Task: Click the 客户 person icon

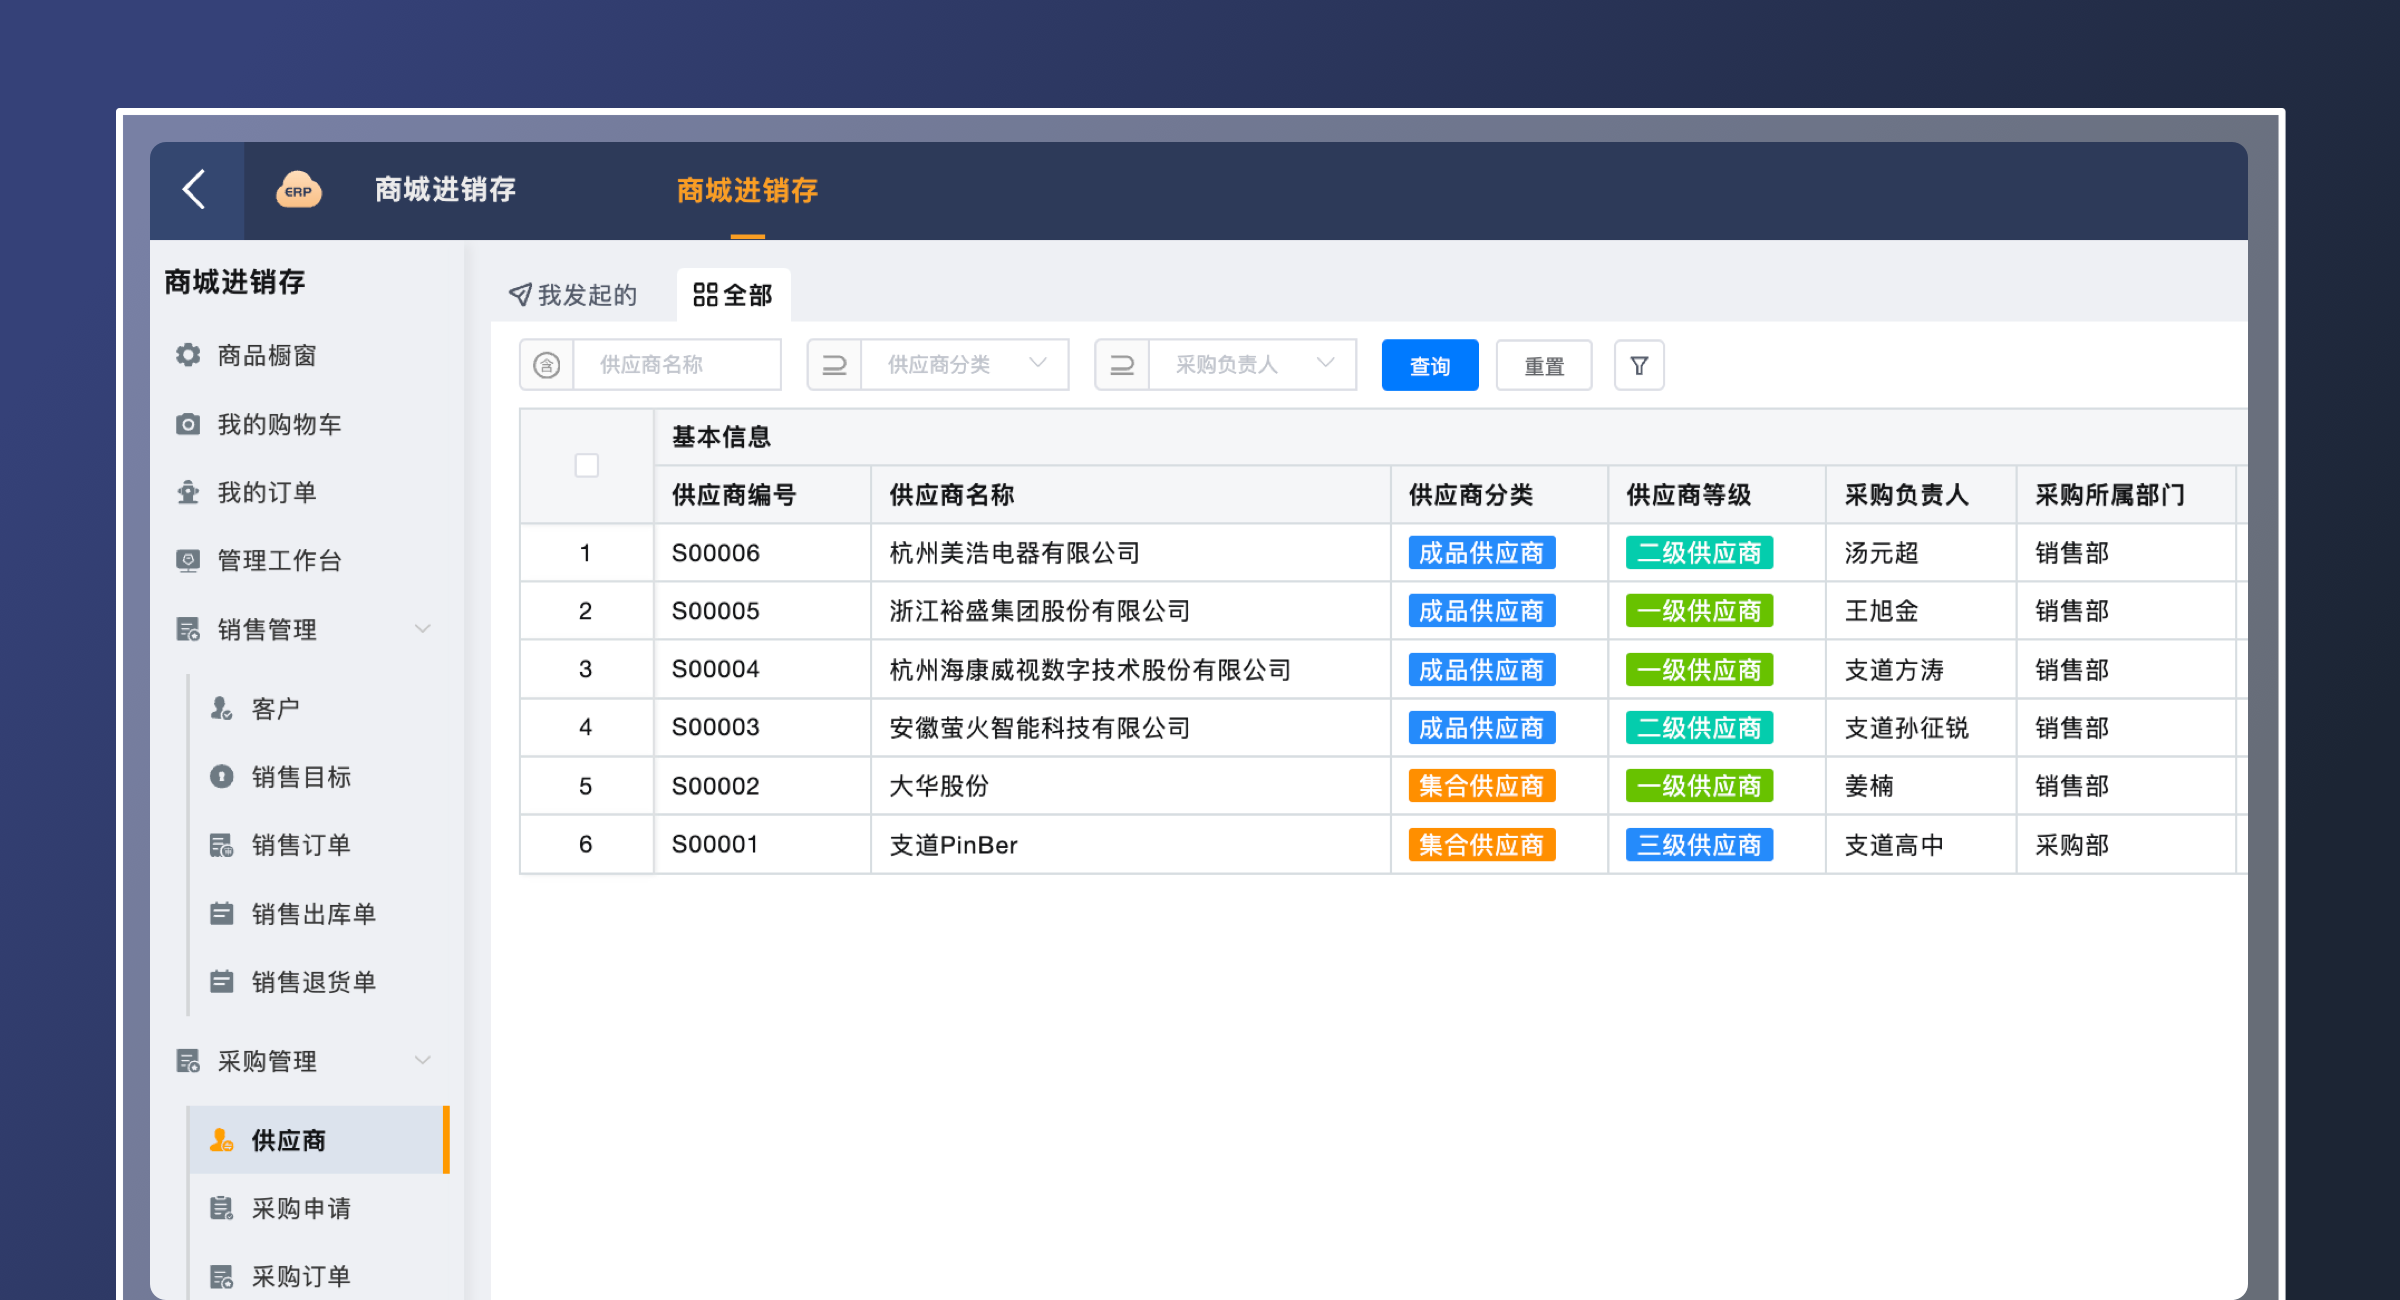Action: pyautogui.click(x=221, y=708)
